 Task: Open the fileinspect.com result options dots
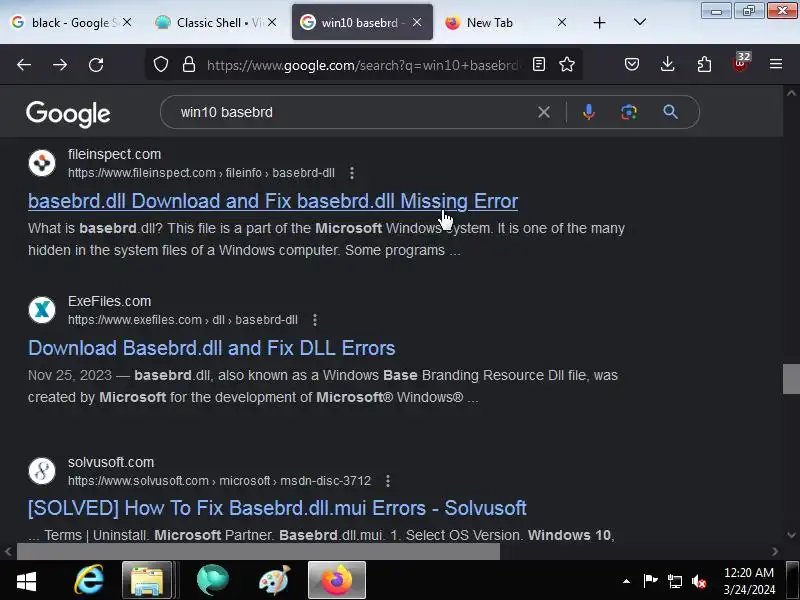[x=352, y=173]
